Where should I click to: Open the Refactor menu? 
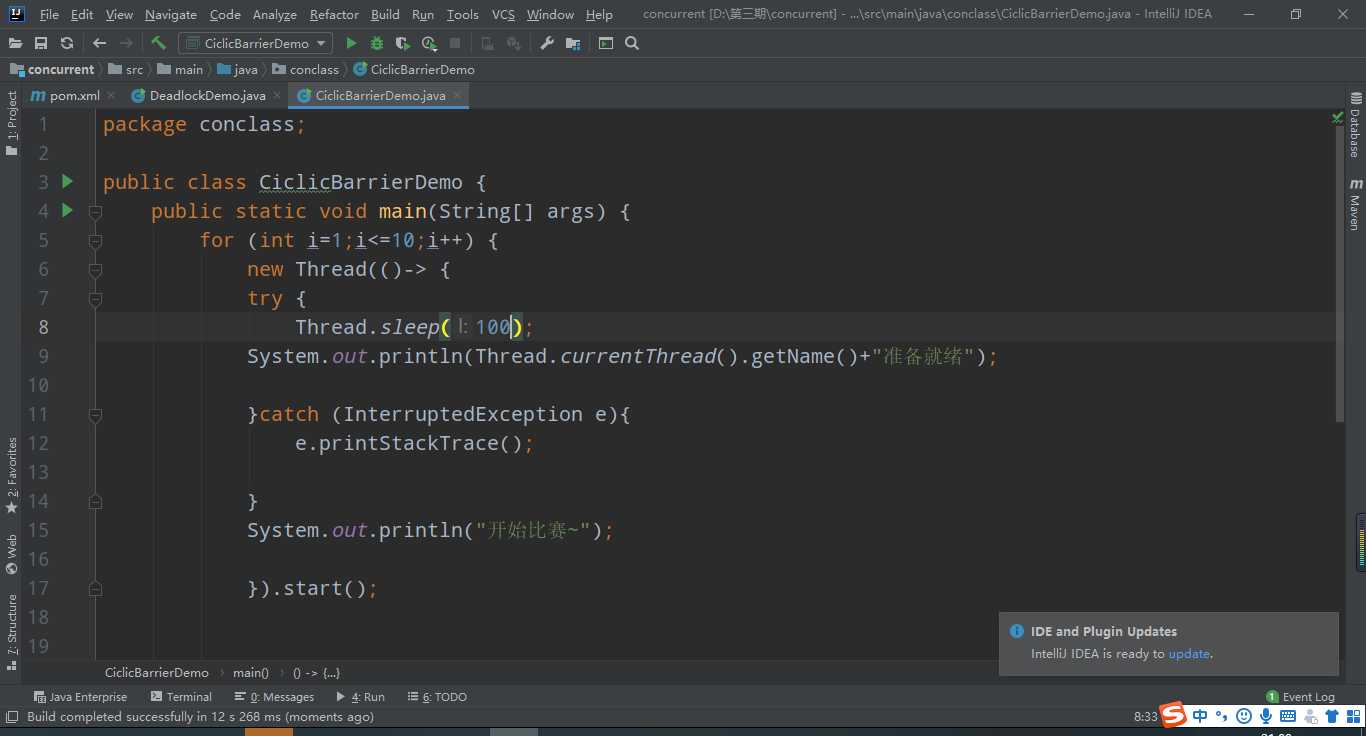point(334,15)
